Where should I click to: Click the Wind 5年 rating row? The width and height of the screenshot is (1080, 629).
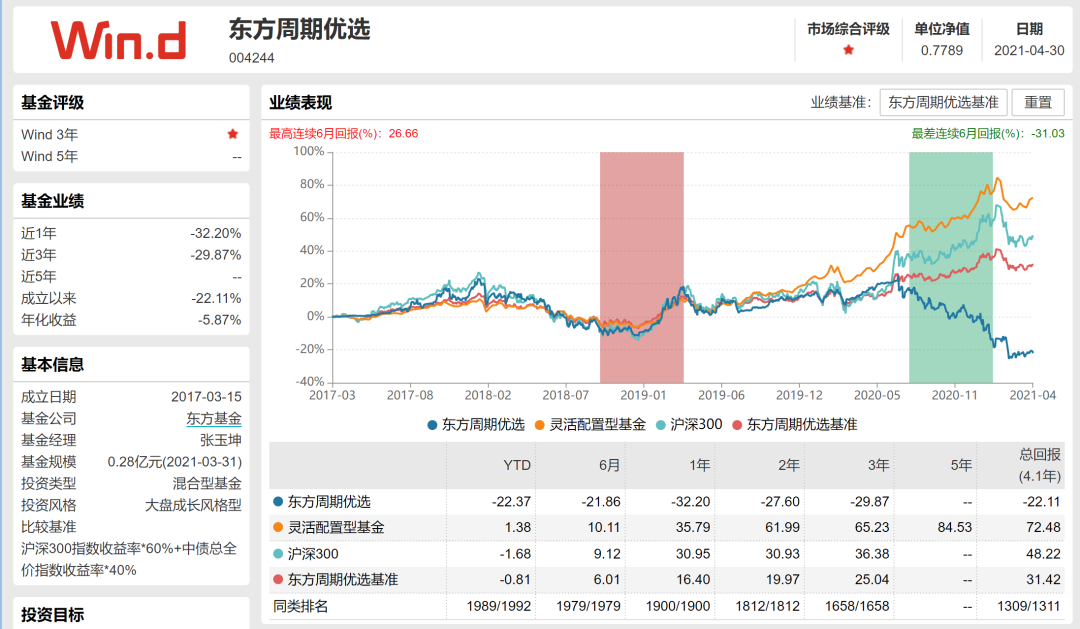pyautogui.click(x=131, y=156)
